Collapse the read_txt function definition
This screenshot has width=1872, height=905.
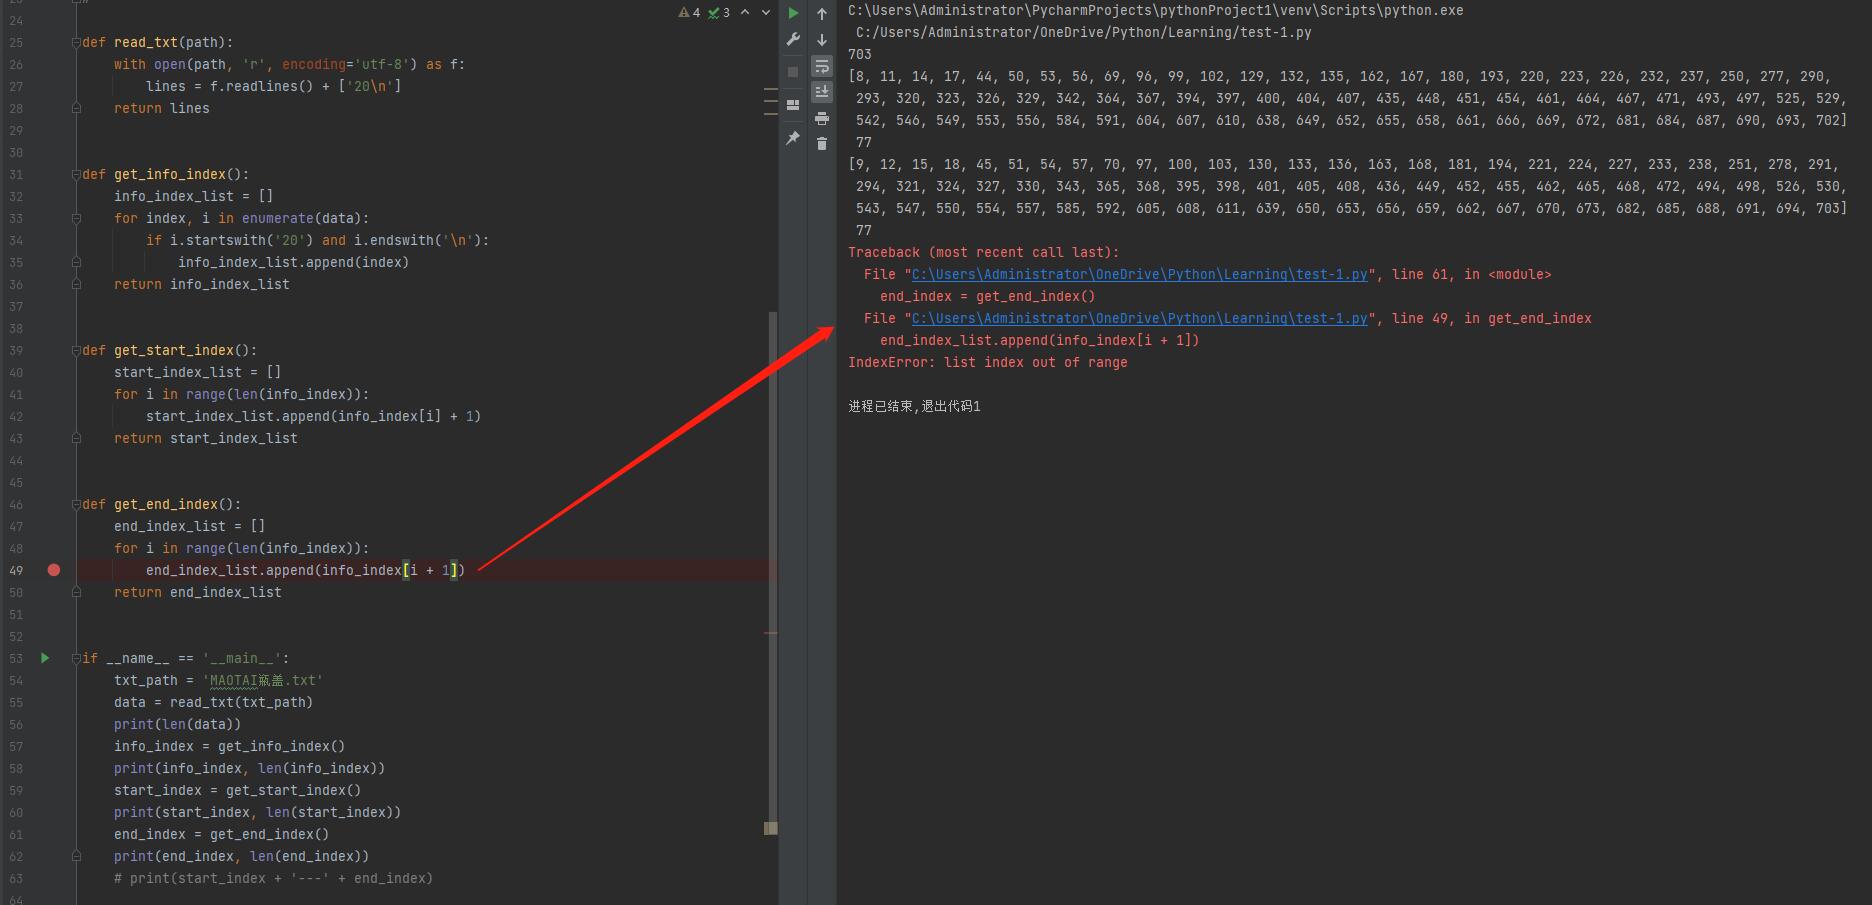coord(76,43)
